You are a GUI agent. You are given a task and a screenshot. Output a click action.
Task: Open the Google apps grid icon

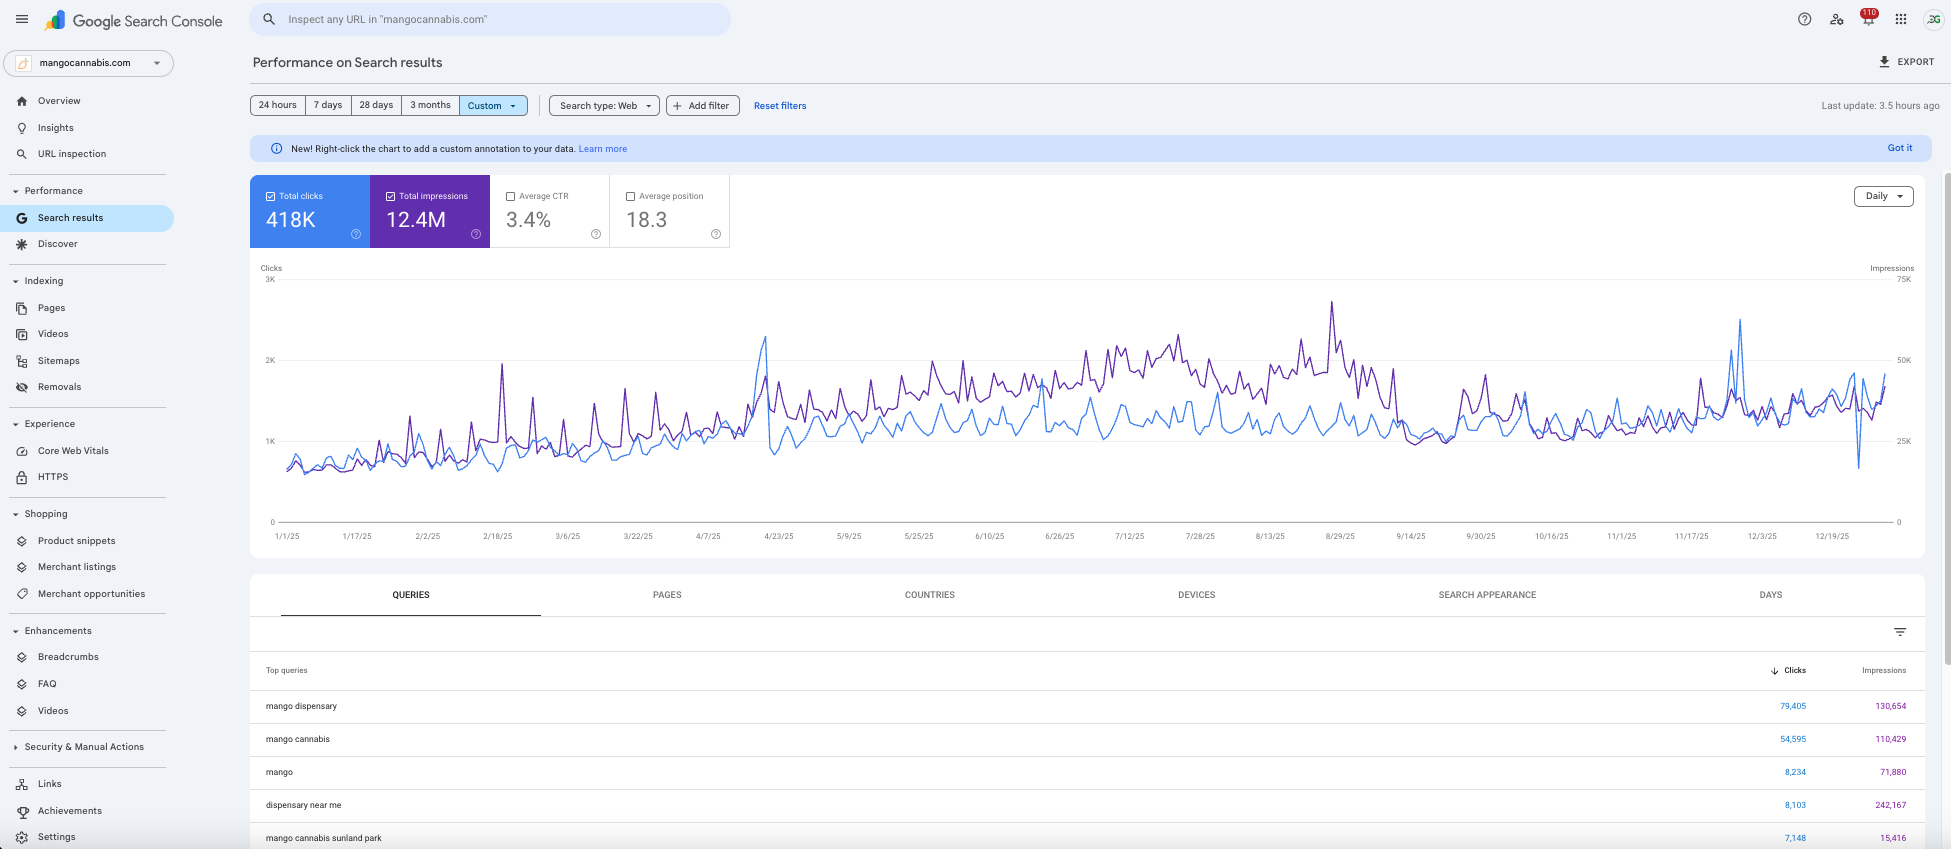[1901, 19]
